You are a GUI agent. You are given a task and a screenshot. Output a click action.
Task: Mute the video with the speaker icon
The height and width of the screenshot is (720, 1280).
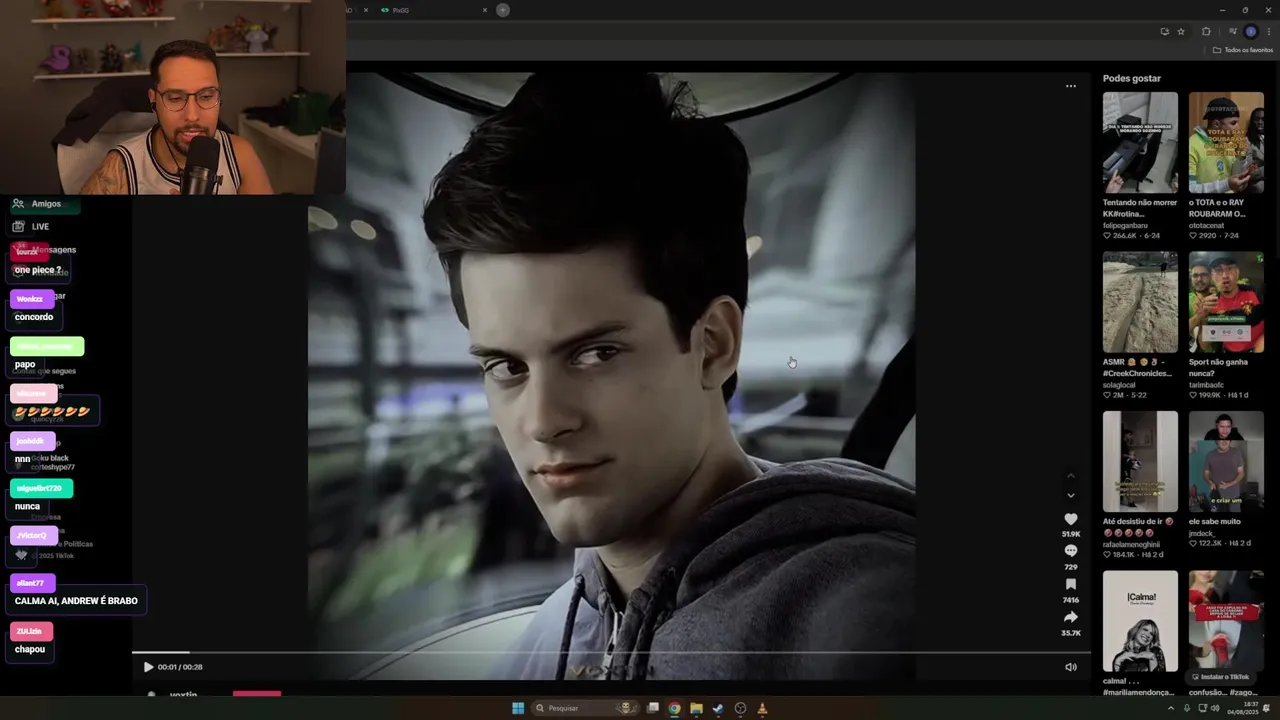[1070, 667]
